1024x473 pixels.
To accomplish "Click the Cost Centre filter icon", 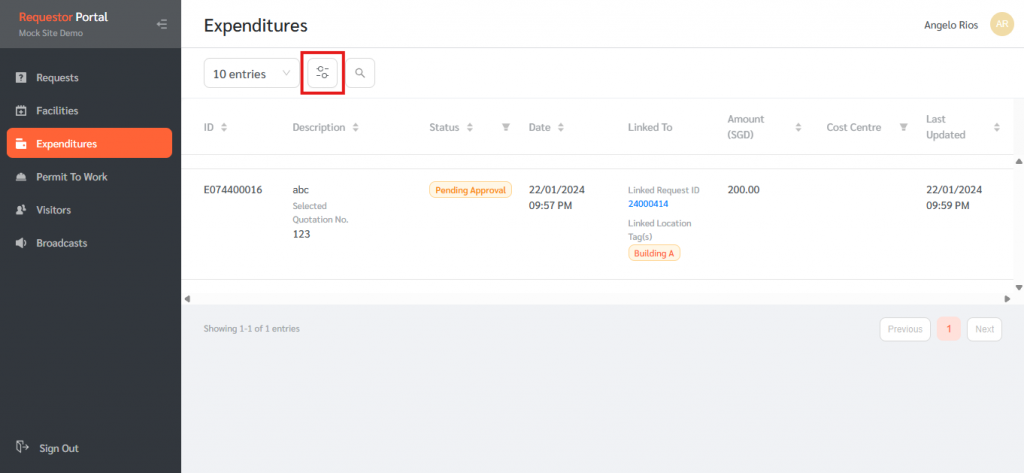I will pyautogui.click(x=902, y=128).
